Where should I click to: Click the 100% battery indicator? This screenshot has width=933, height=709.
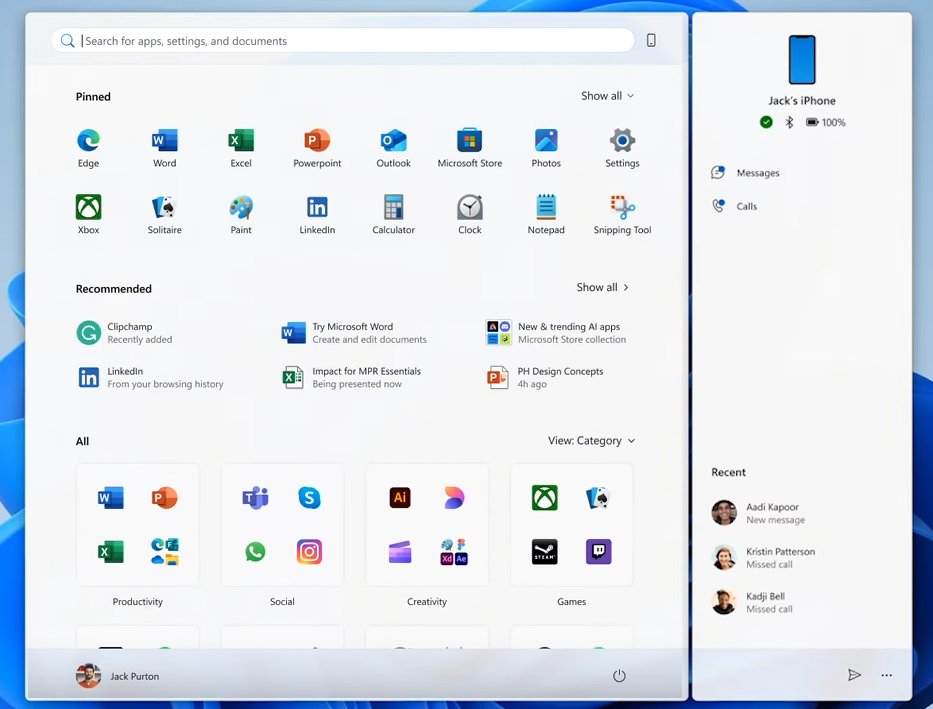pos(825,122)
